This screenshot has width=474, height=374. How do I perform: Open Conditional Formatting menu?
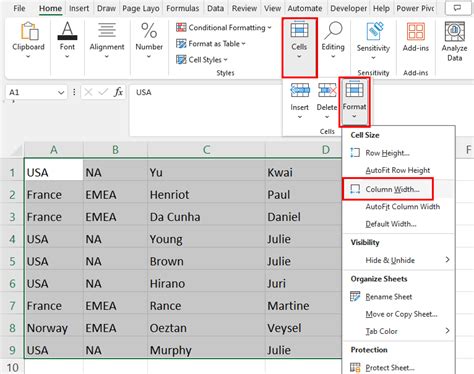point(224,28)
